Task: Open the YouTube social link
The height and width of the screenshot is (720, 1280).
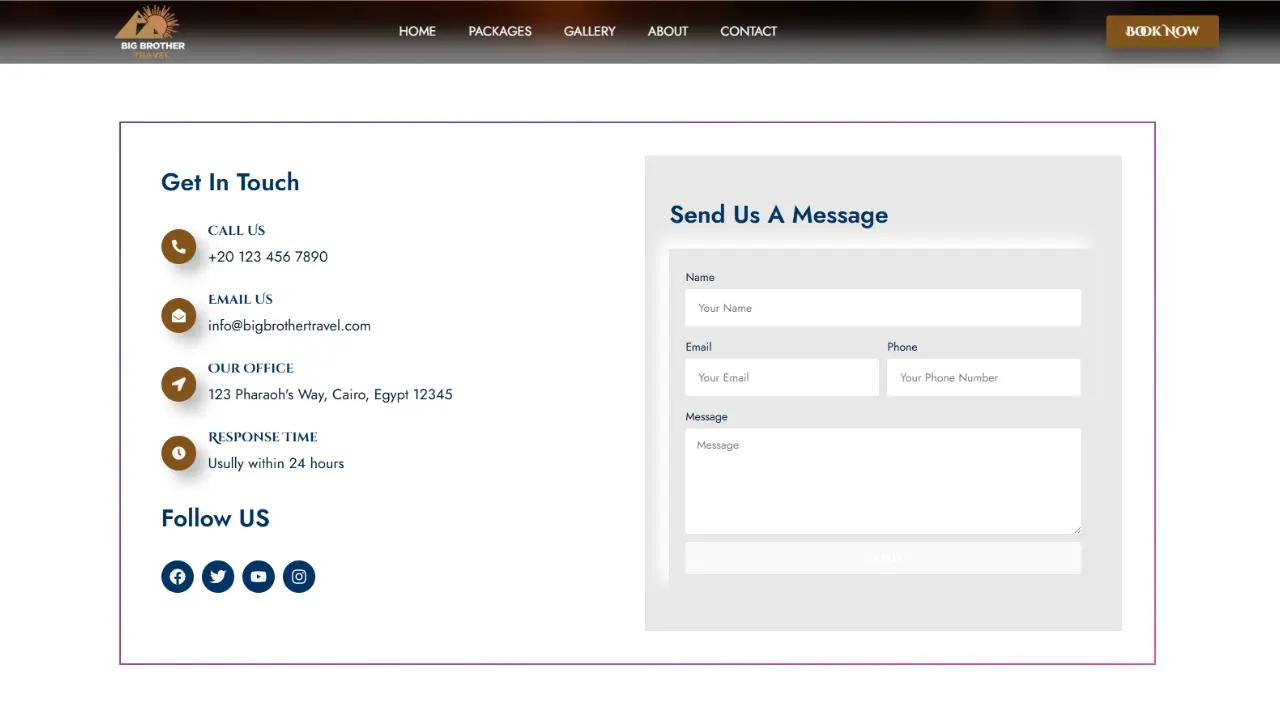Action: click(258, 576)
